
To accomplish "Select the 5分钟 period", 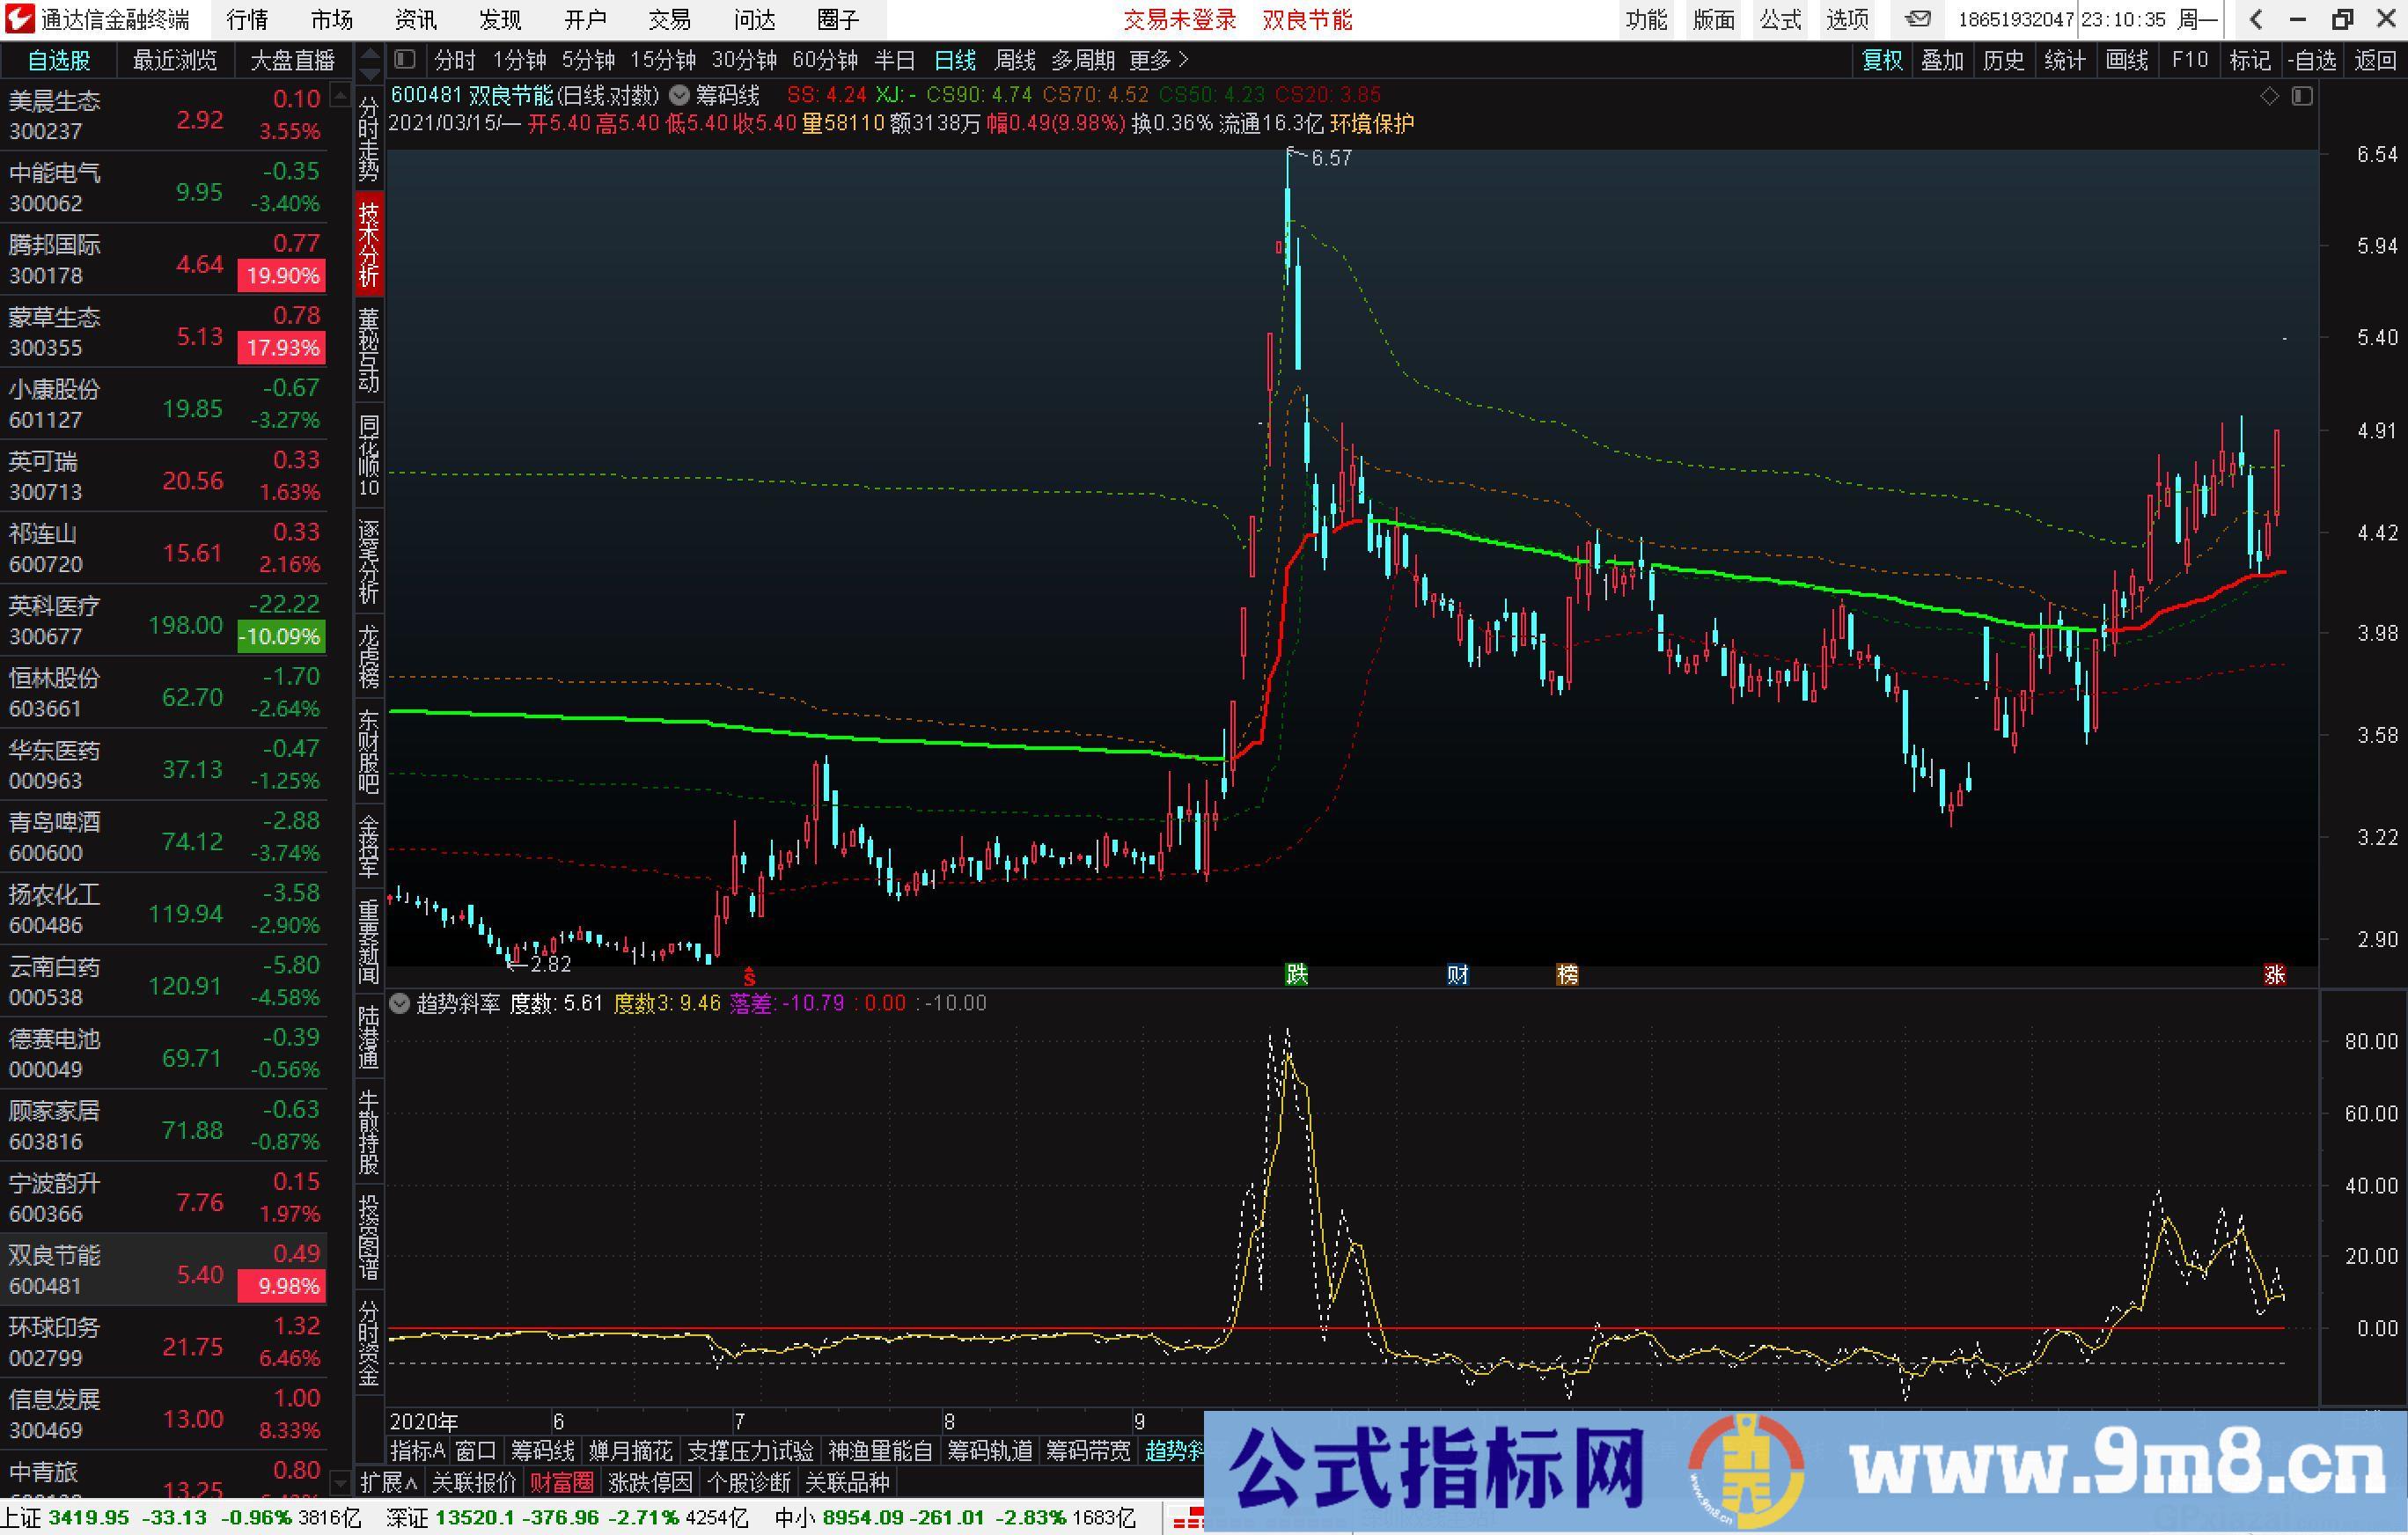I will tap(588, 60).
